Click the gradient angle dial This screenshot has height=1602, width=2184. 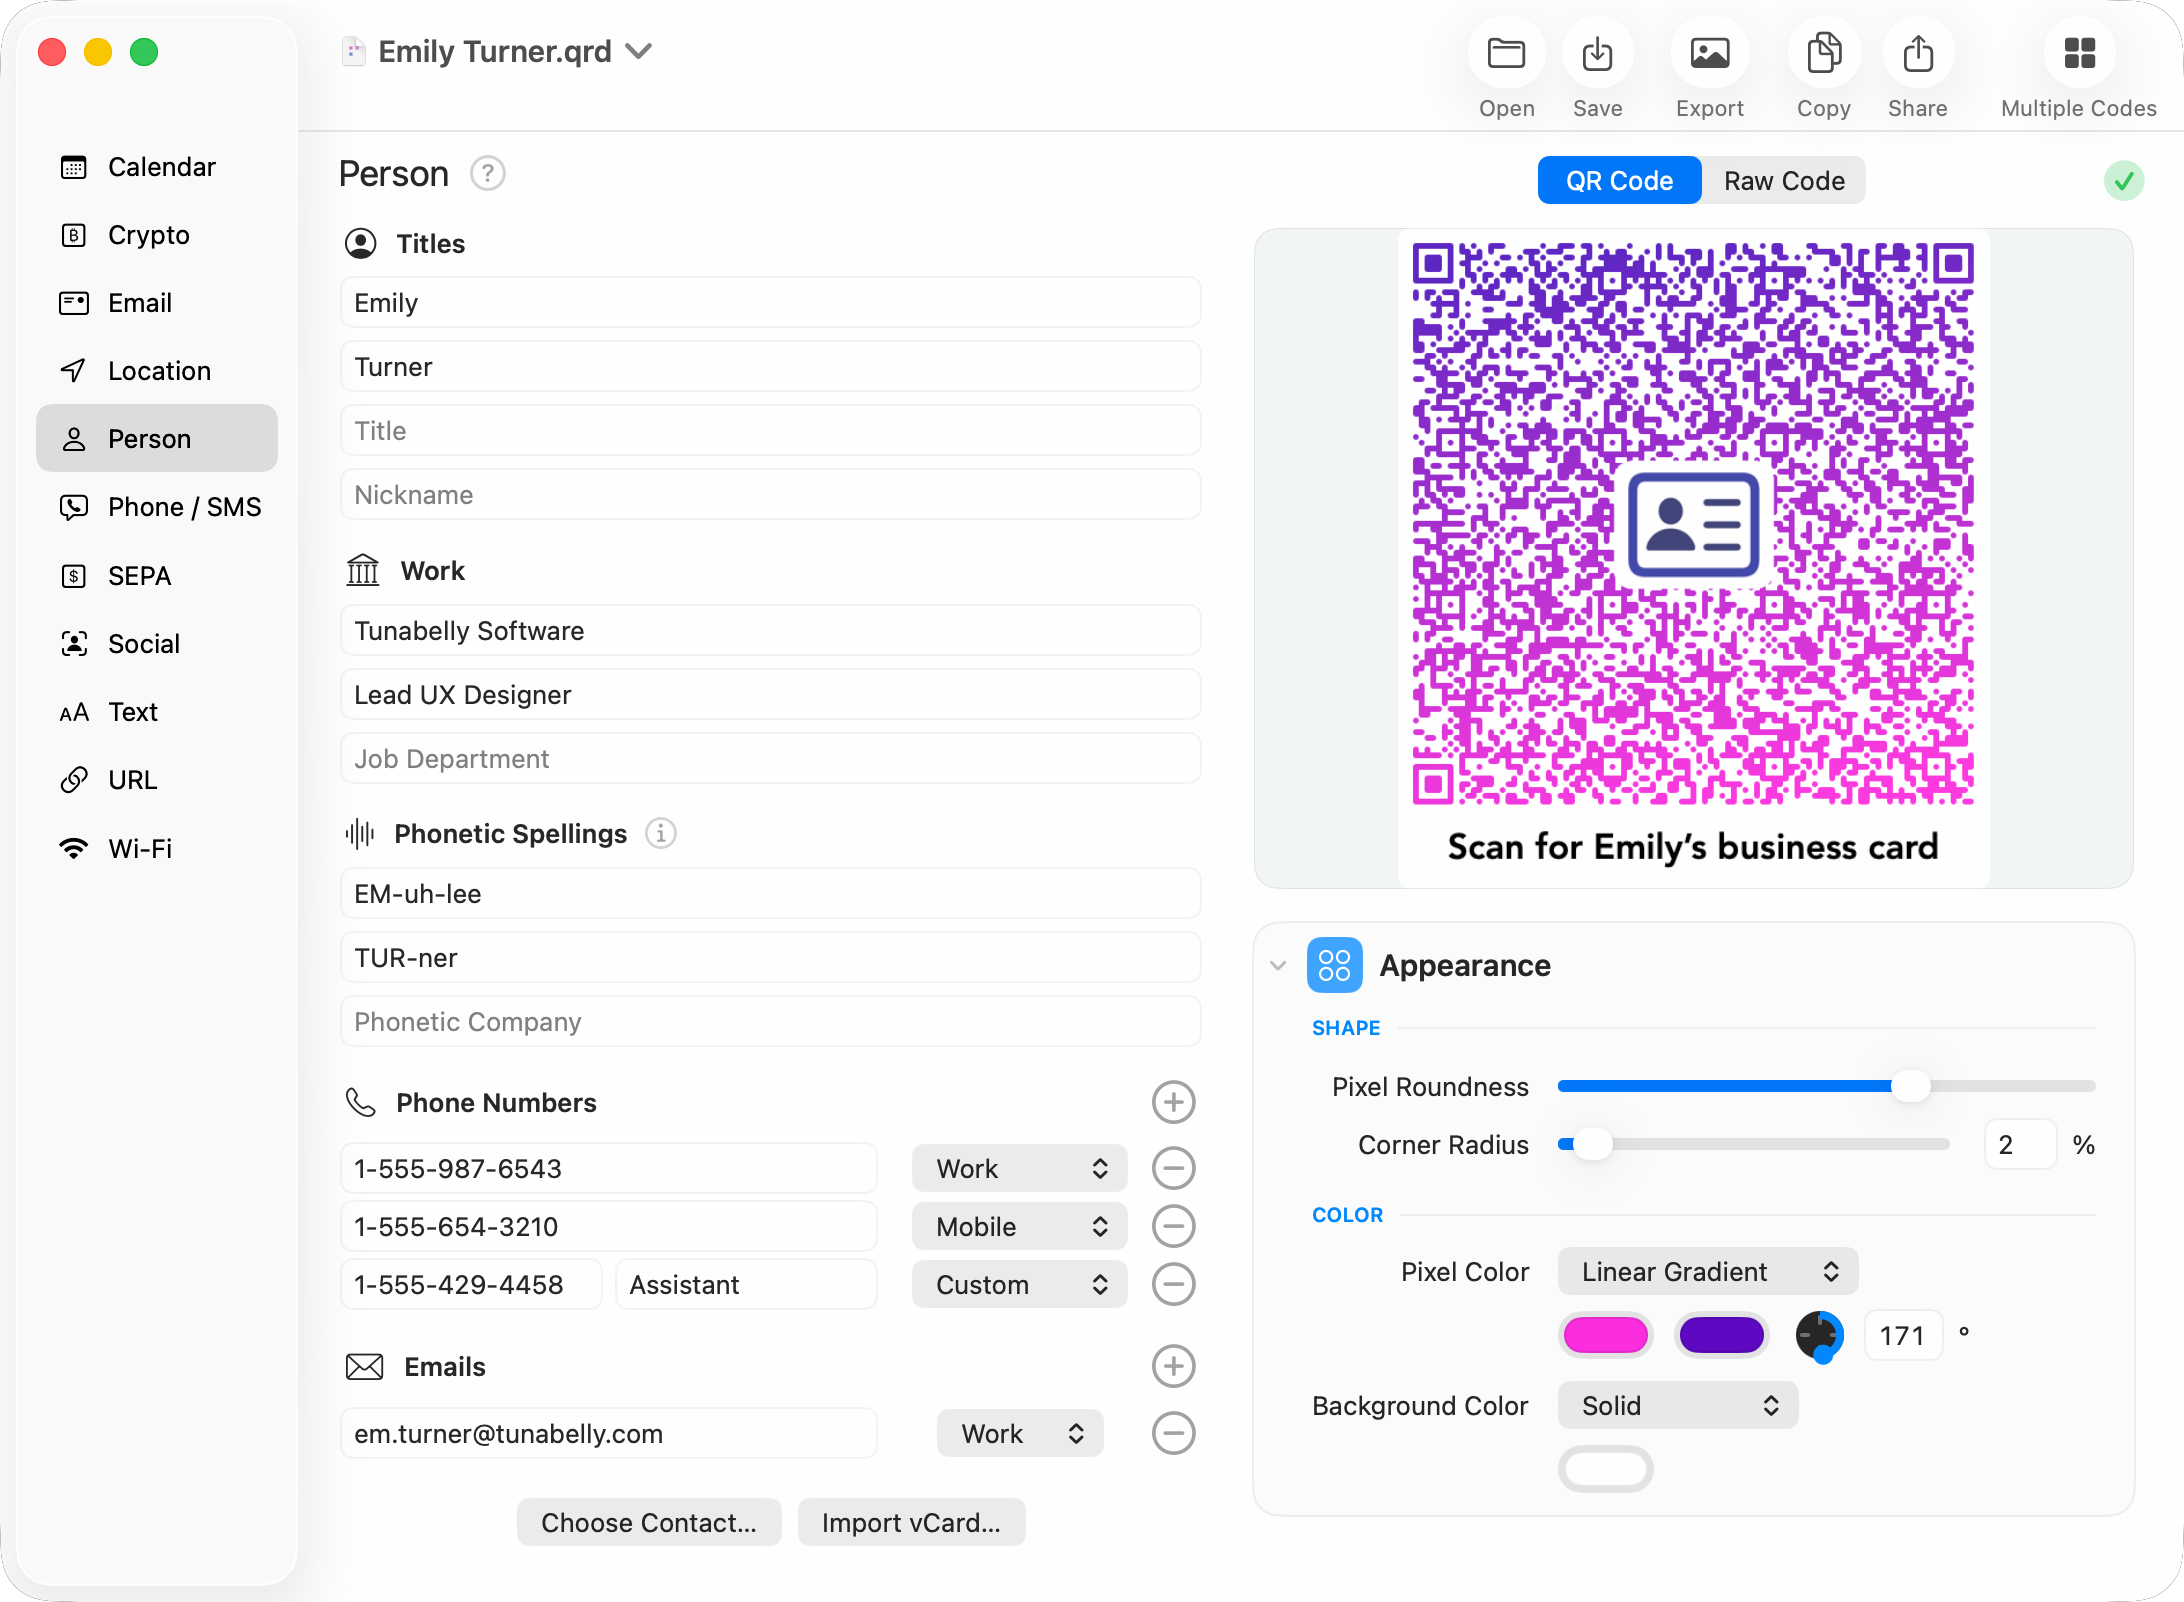click(1819, 1335)
